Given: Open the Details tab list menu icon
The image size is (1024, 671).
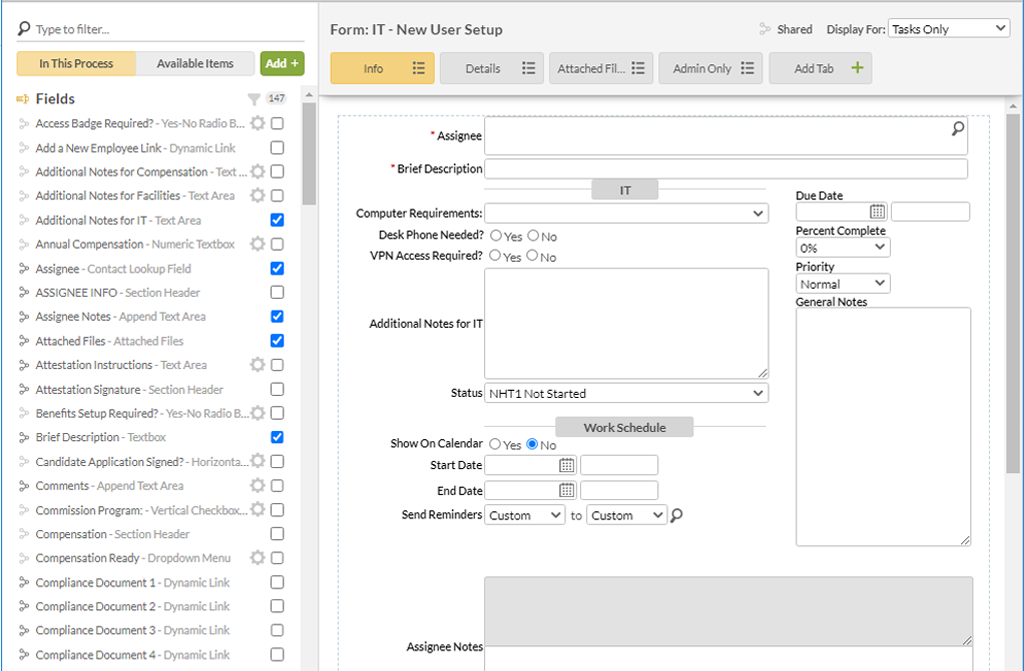Looking at the screenshot, I should (x=528, y=68).
